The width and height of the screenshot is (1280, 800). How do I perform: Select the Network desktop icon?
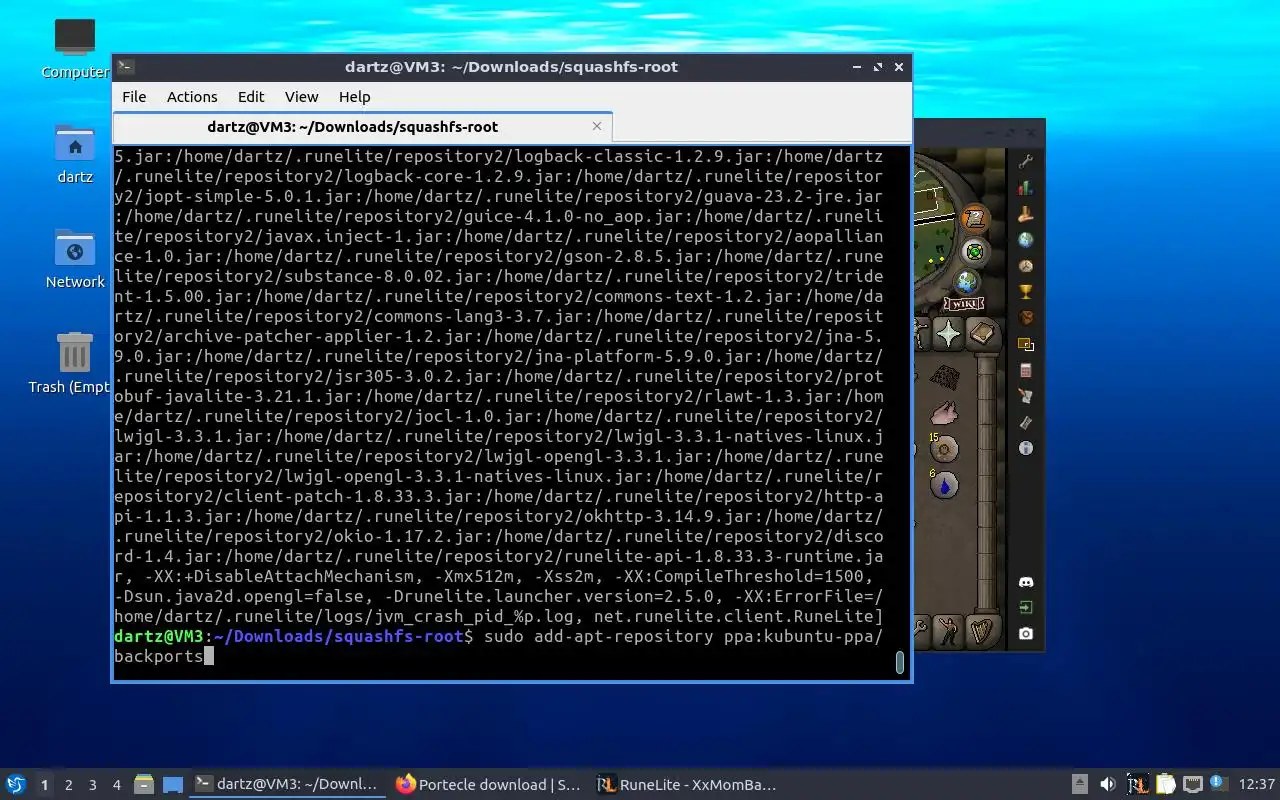click(x=75, y=259)
